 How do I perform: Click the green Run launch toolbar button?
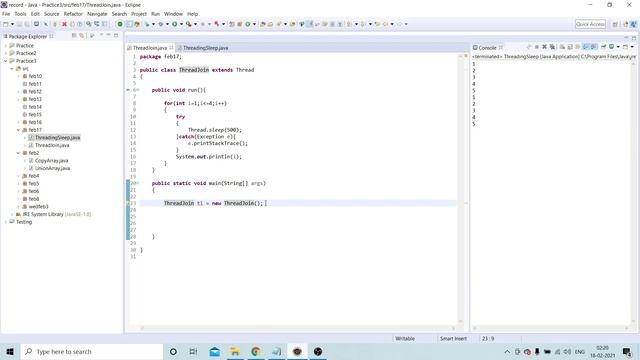(174, 24)
